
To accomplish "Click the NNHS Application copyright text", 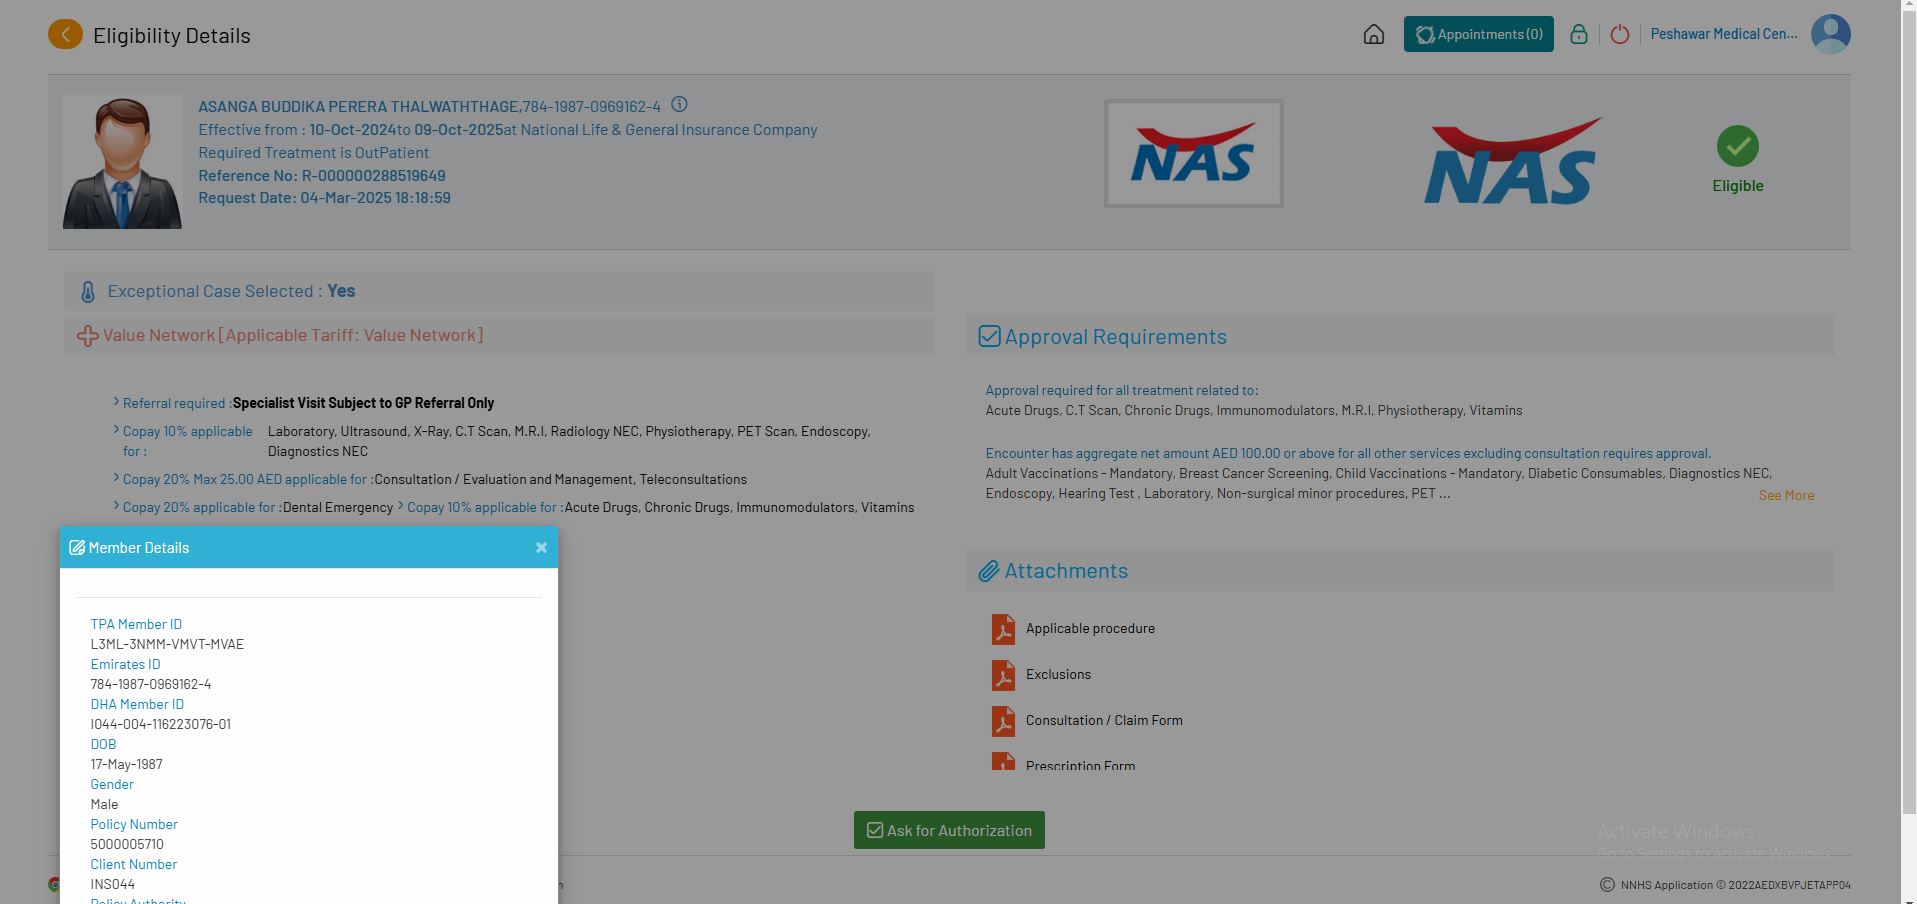I will click(1735, 885).
